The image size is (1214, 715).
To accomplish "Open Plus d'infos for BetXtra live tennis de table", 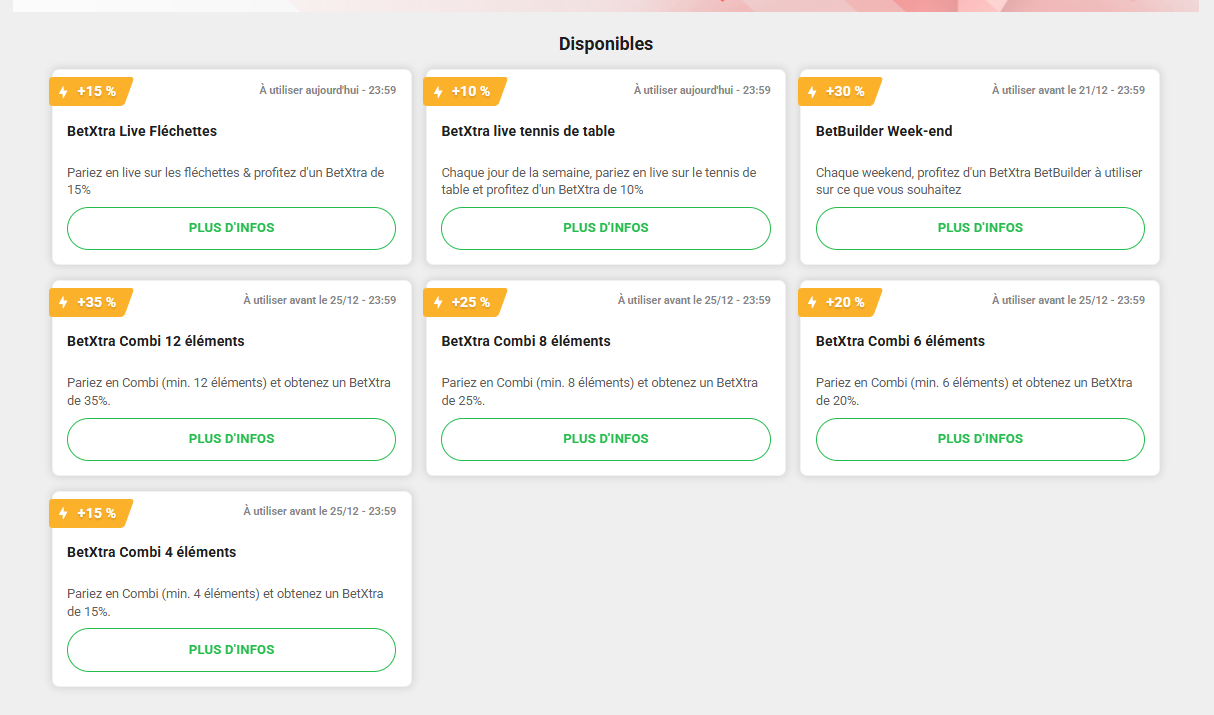I will (x=606, y=228).
